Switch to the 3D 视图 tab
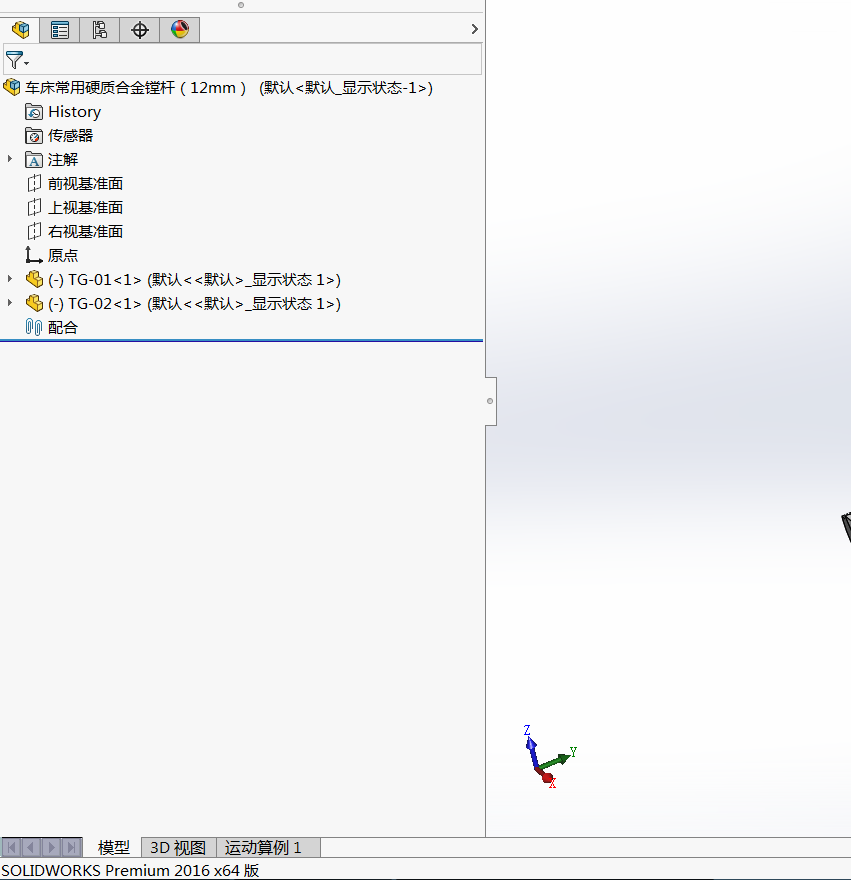Screen dimensions: 851x880 178,848
